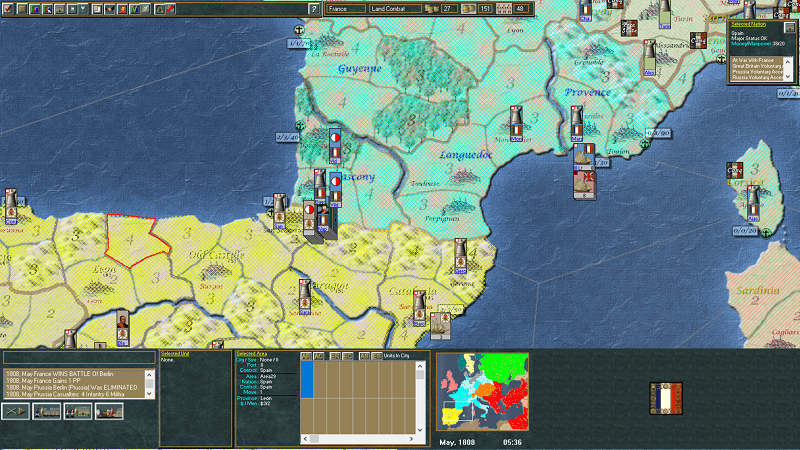This screenshot has height=450, width=800.
Task: Click the Selected Nation panel picture icon
Action: click(789, 27)
